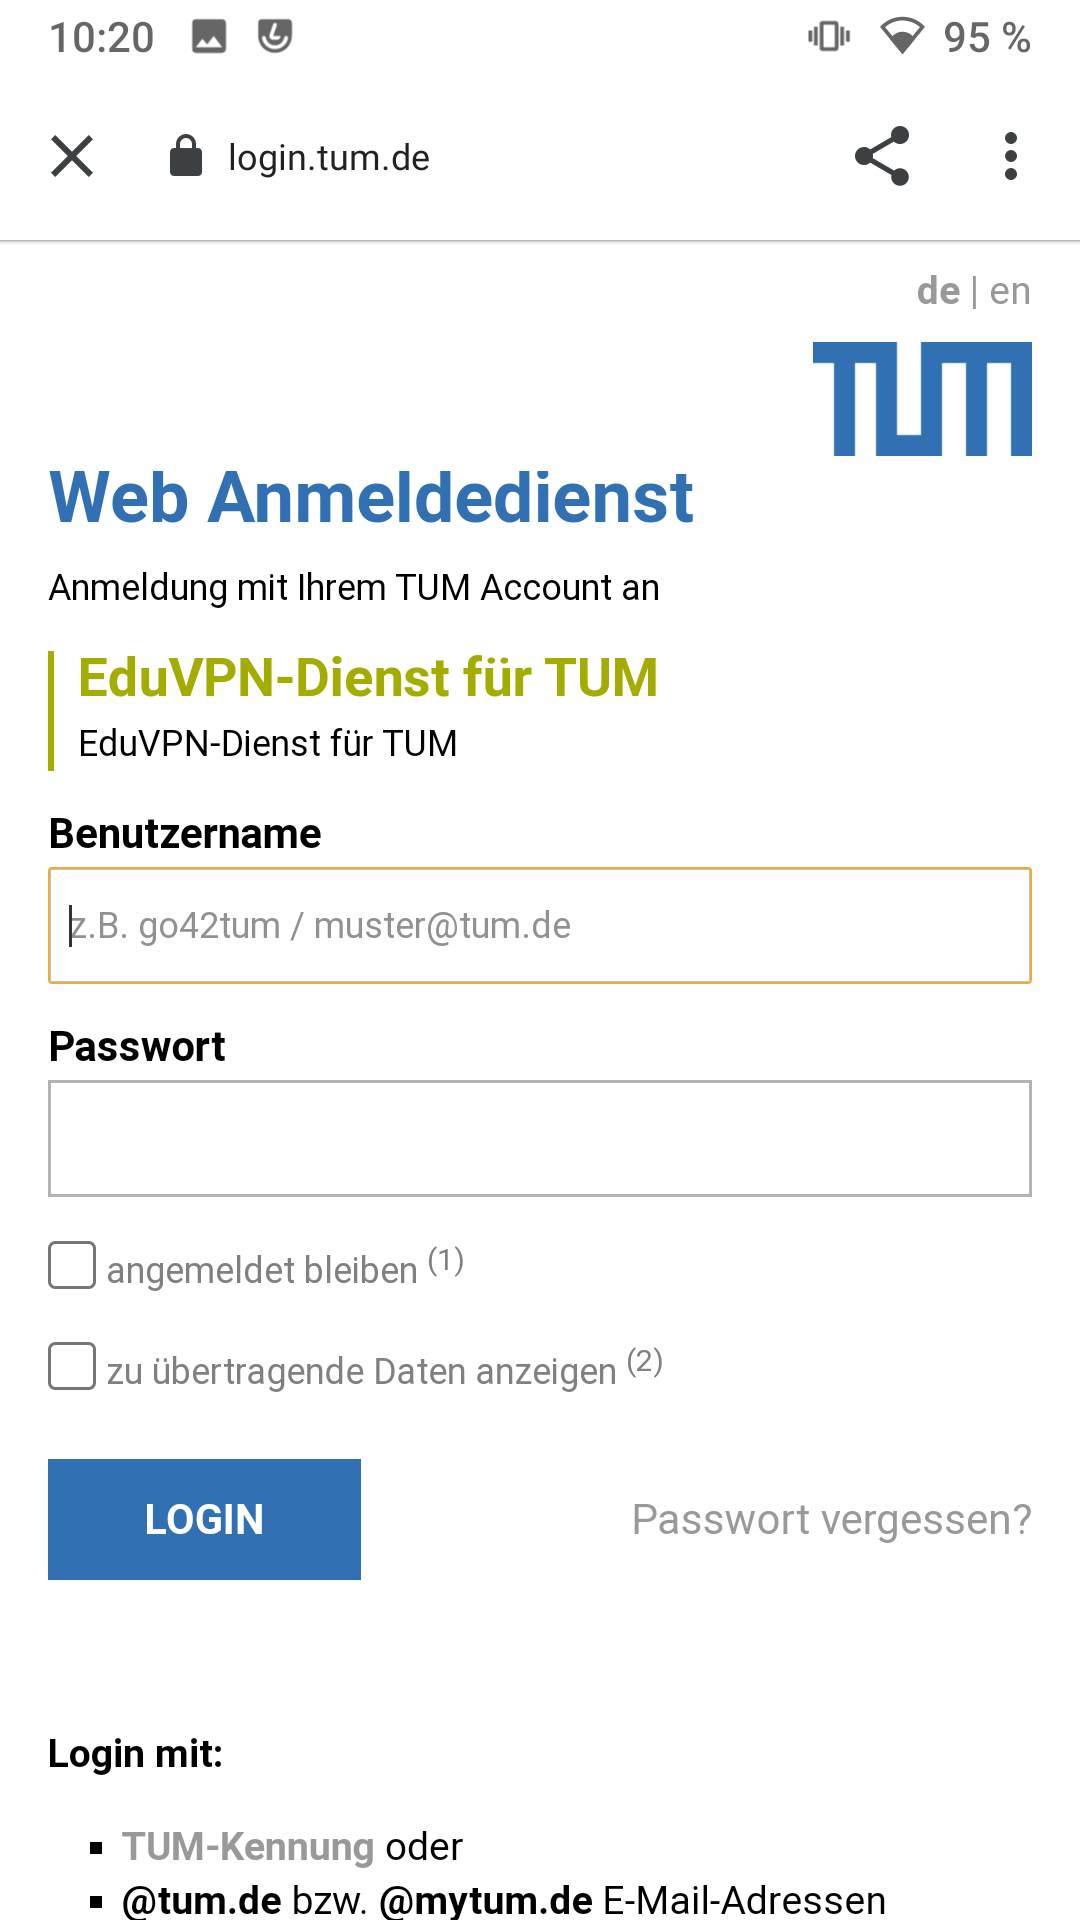Enable the 'angemeldet bleiben' checkbox
This screenshot has width=1080, height=1920.
[72, 1266]
